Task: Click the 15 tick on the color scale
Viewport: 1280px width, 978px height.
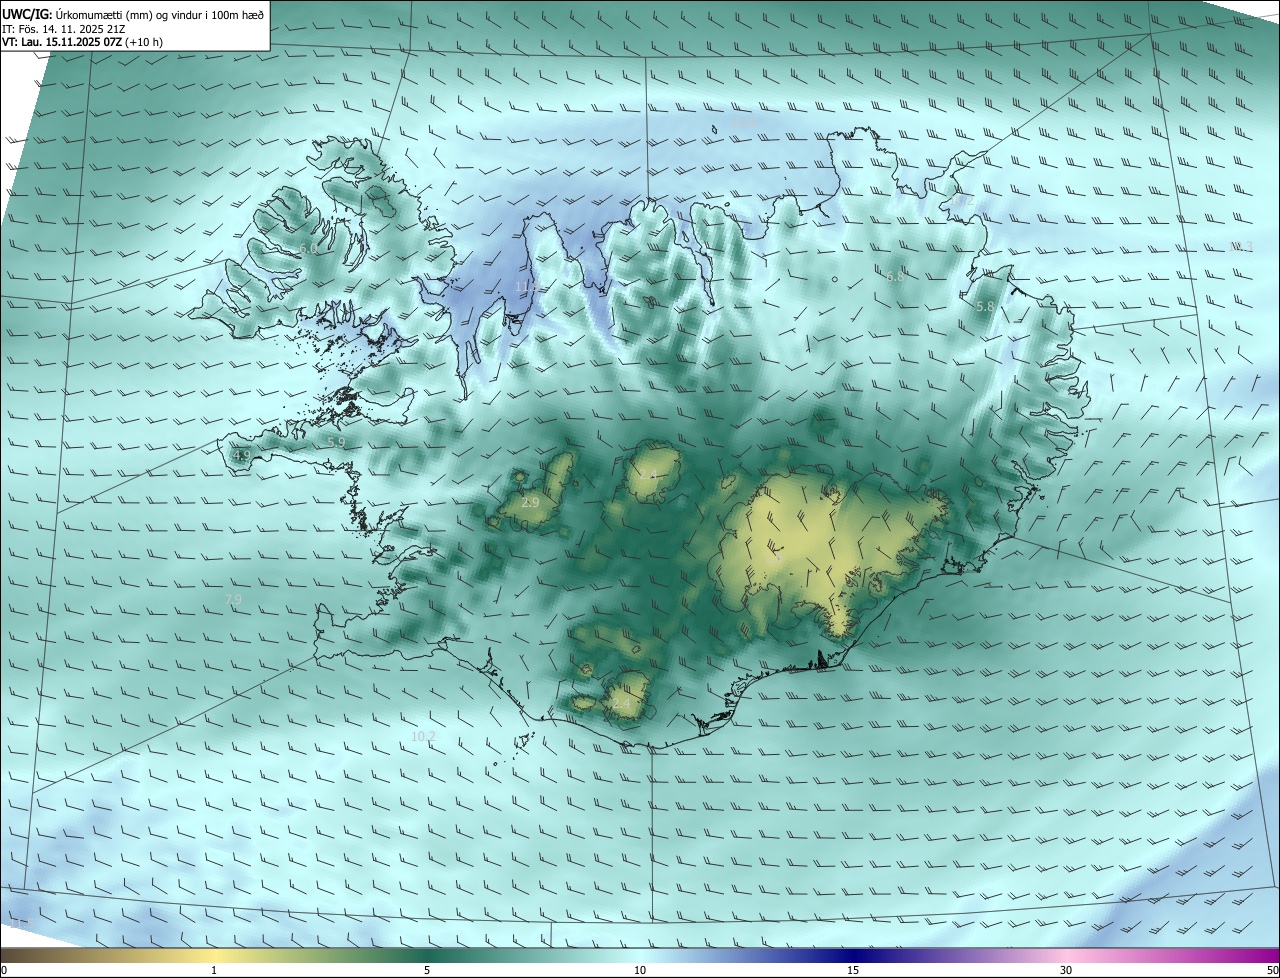Action: pos(853,970)
